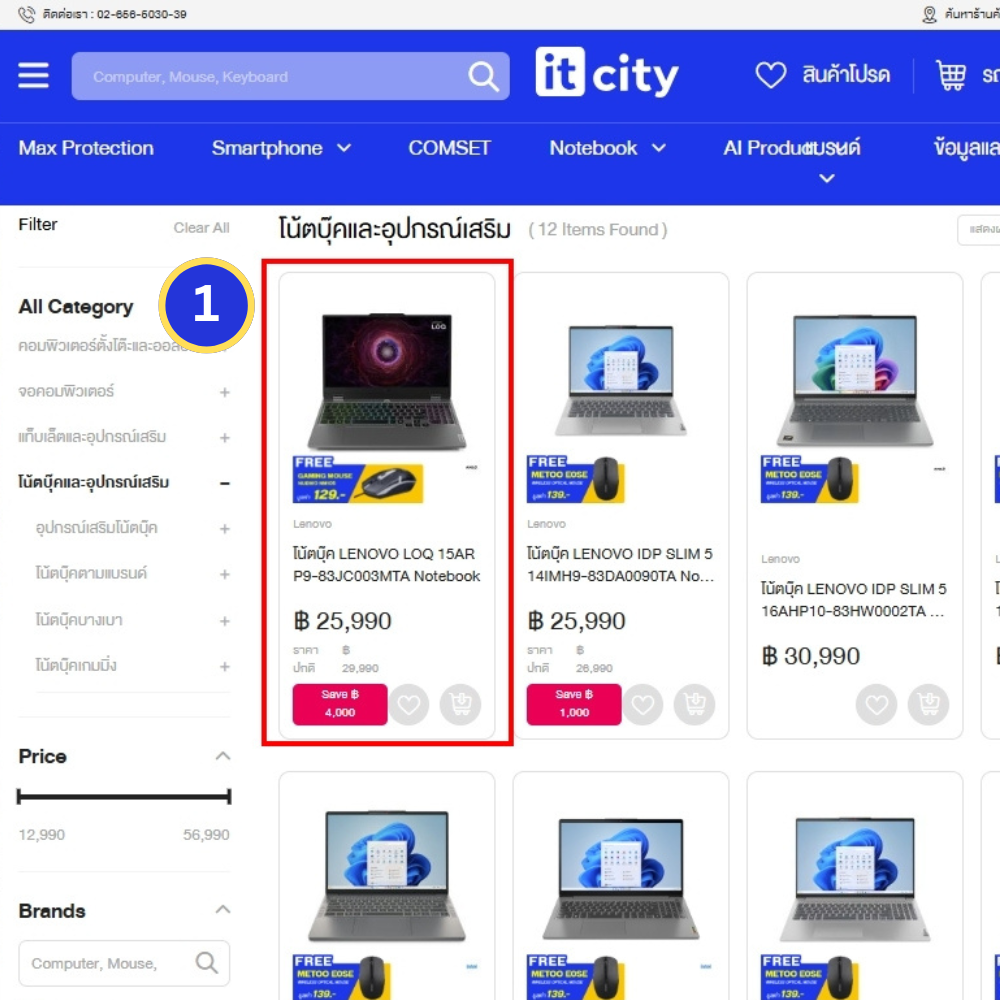Click the LENOVO LOQ 15AR laptop image

click(x=386, y=381)
